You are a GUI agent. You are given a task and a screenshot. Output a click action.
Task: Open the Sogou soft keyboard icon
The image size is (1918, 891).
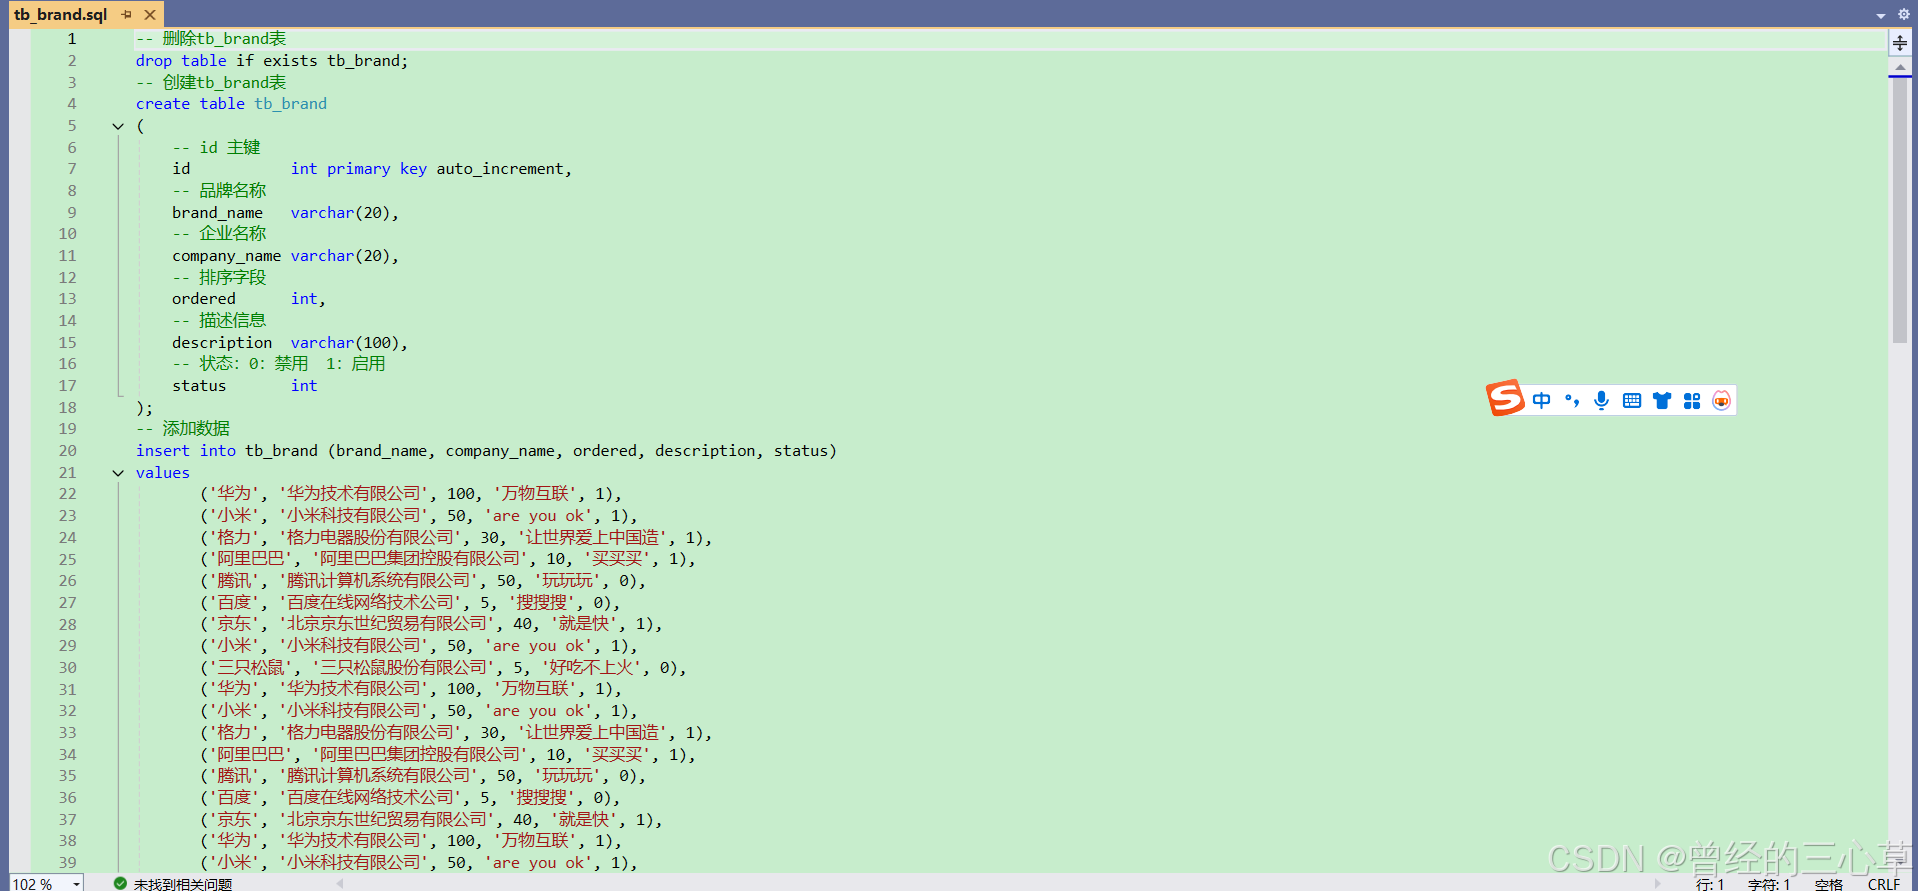[x=1632, y=401]
